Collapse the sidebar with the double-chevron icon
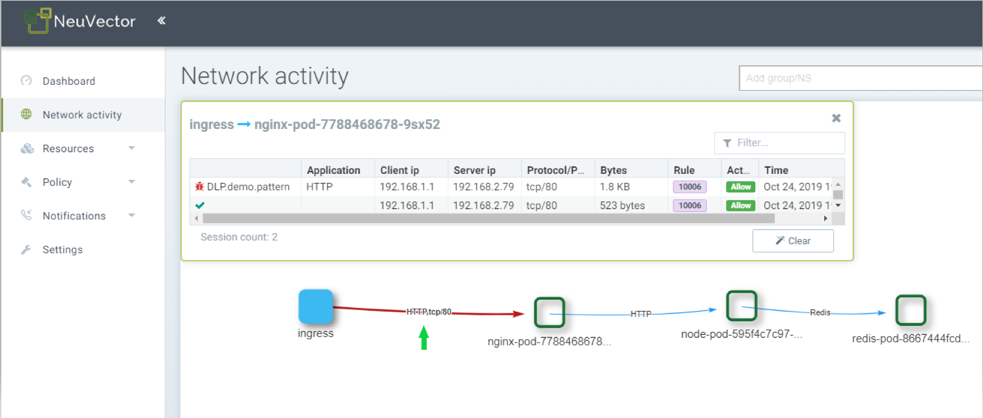Image resolution: width=983 pixels, height=418 pixels. [161, 21]
